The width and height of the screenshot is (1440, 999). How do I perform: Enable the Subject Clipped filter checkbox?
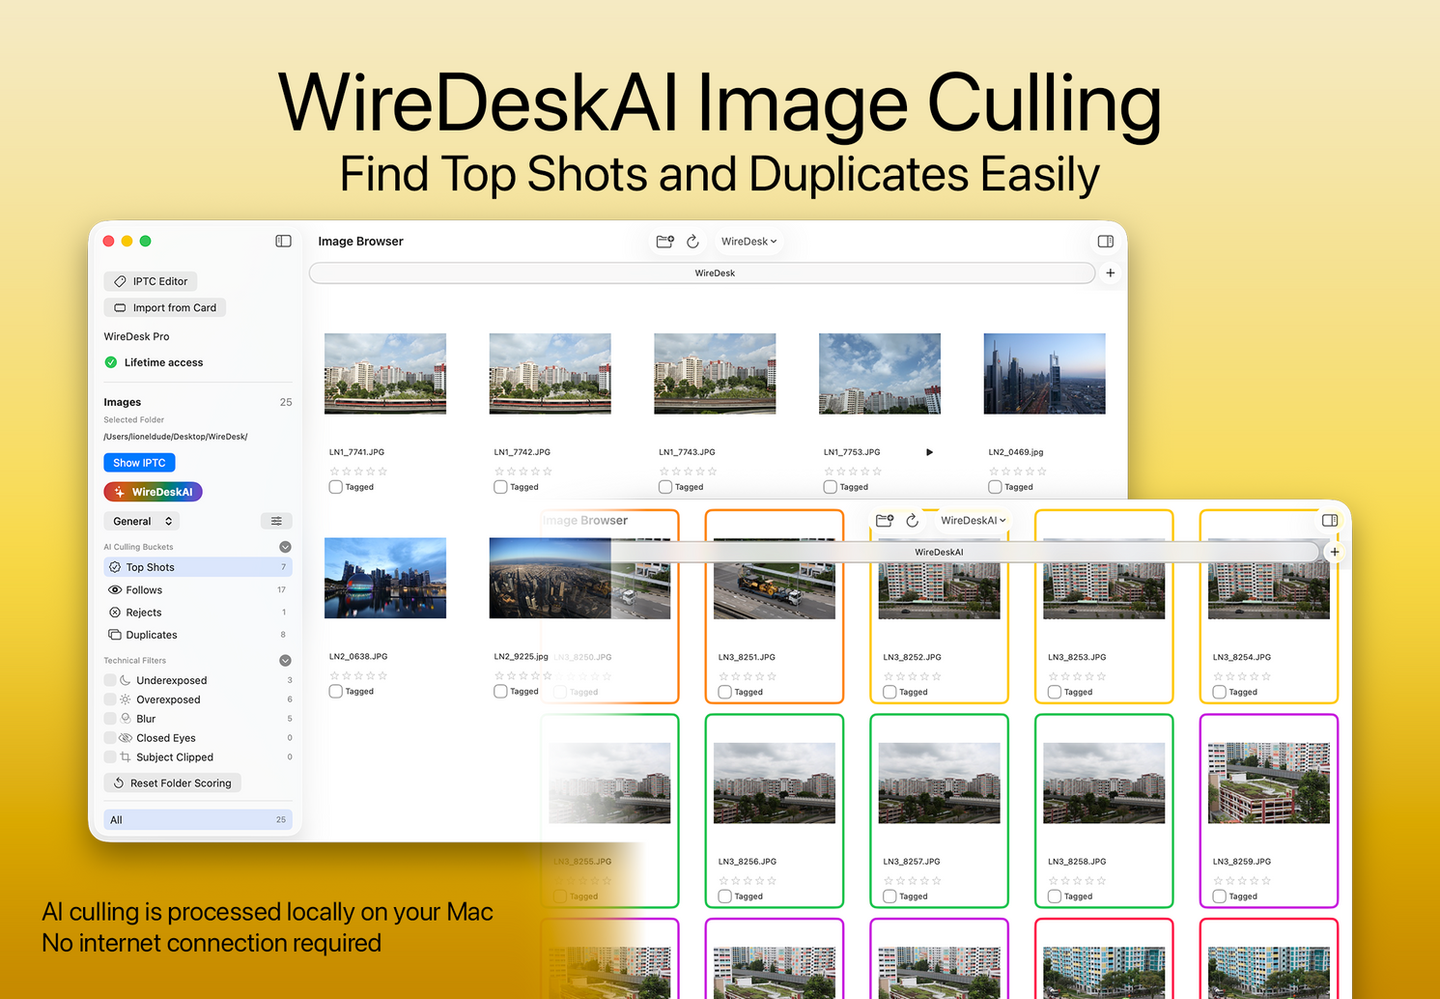coord(110,757)
